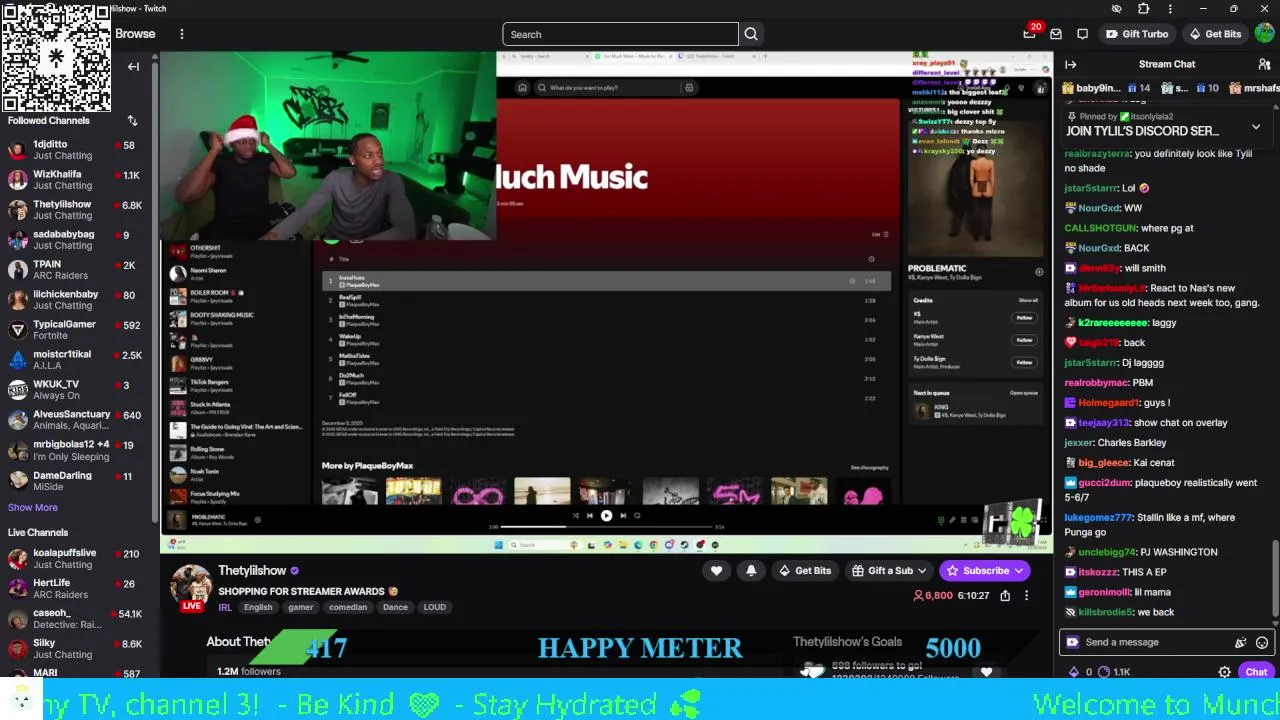The width and height of the screenshot is (1280, 720).
Task: Select the LOUD tag
Action: [434, 607]
